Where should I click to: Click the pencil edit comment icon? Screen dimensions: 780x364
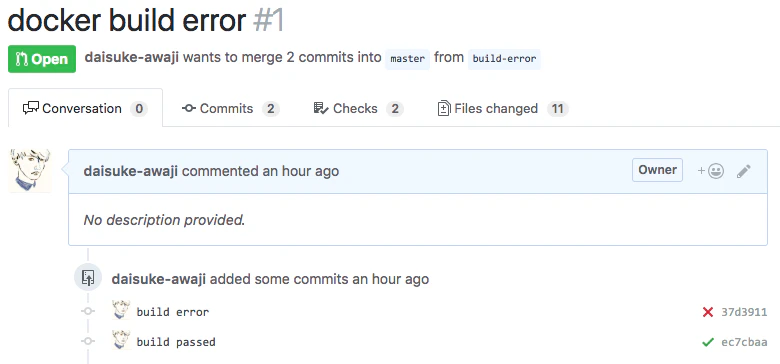pyautogui.click(x=744, y=172)
